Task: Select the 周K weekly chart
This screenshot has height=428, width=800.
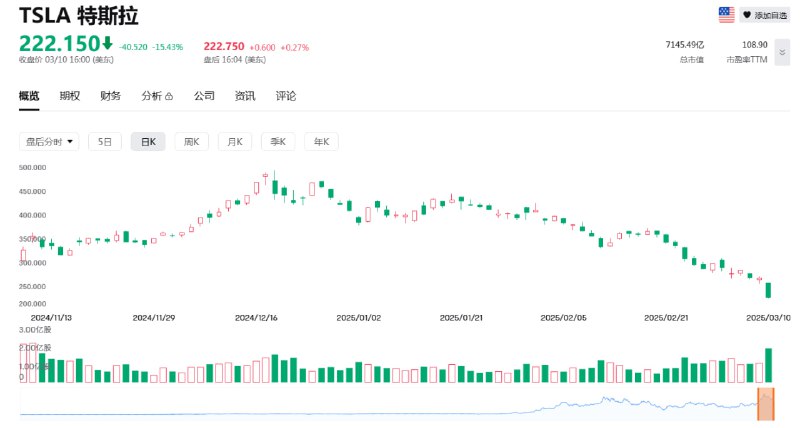Action: pyautogui.click(x=191, y=142)
